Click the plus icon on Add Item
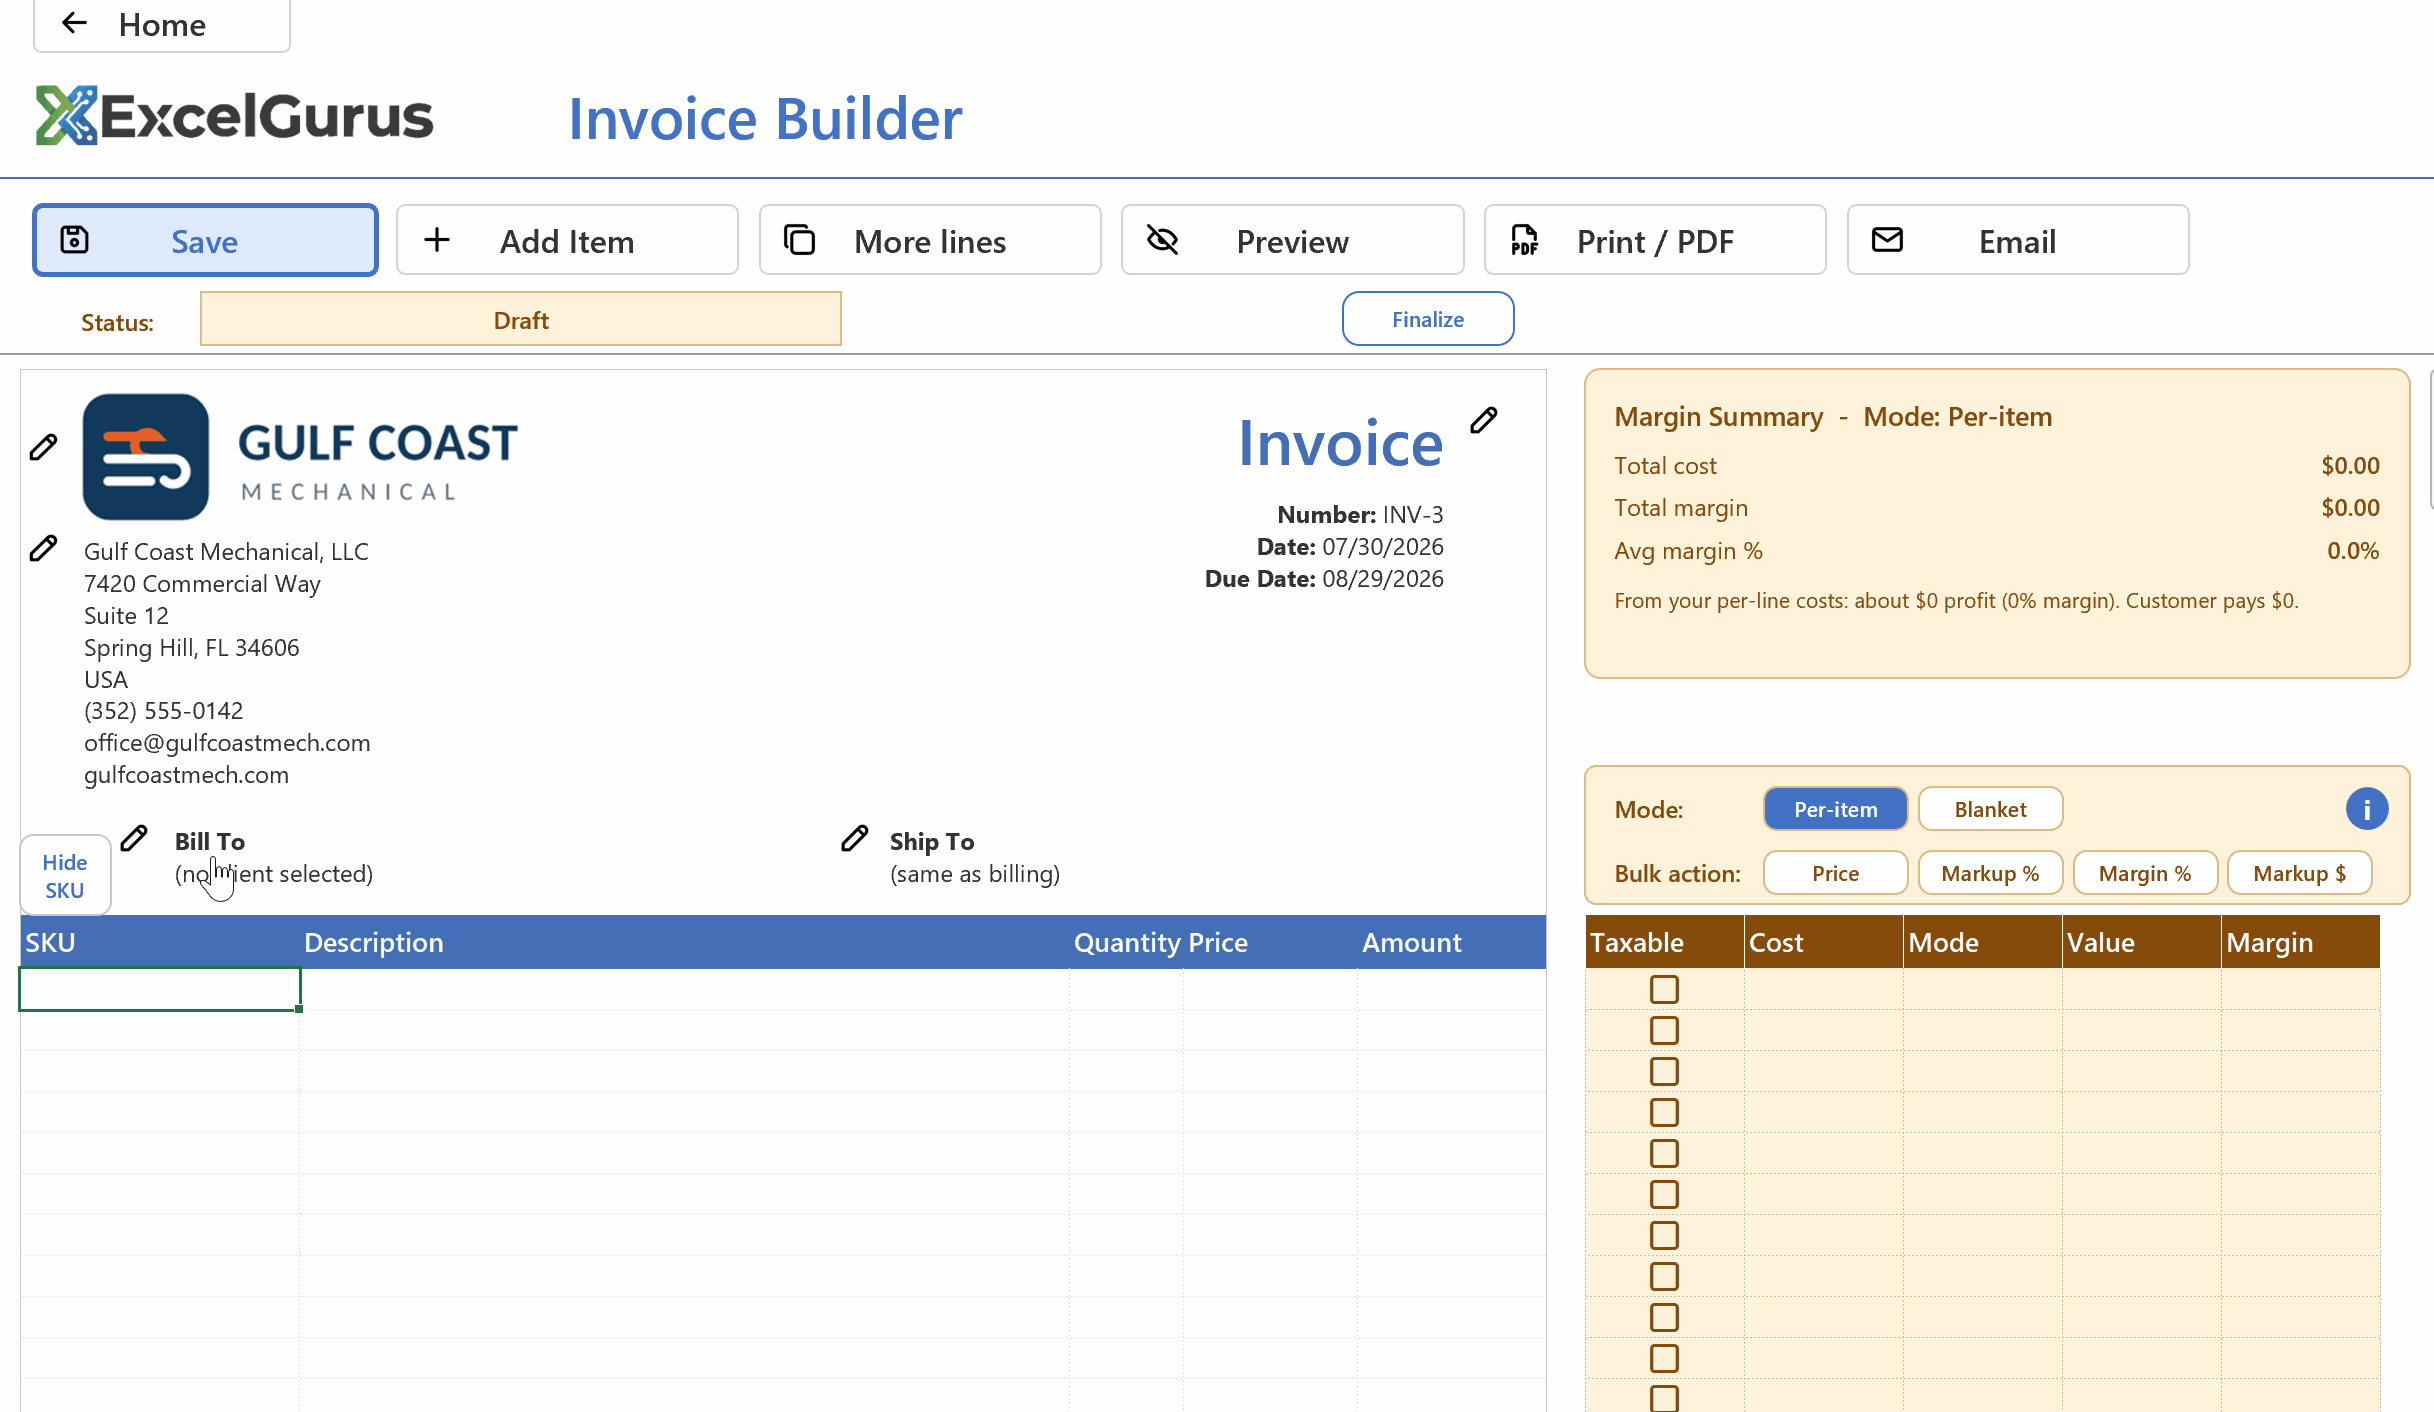The height and width of the screenshot is (1412, 2434). point(437,240)
